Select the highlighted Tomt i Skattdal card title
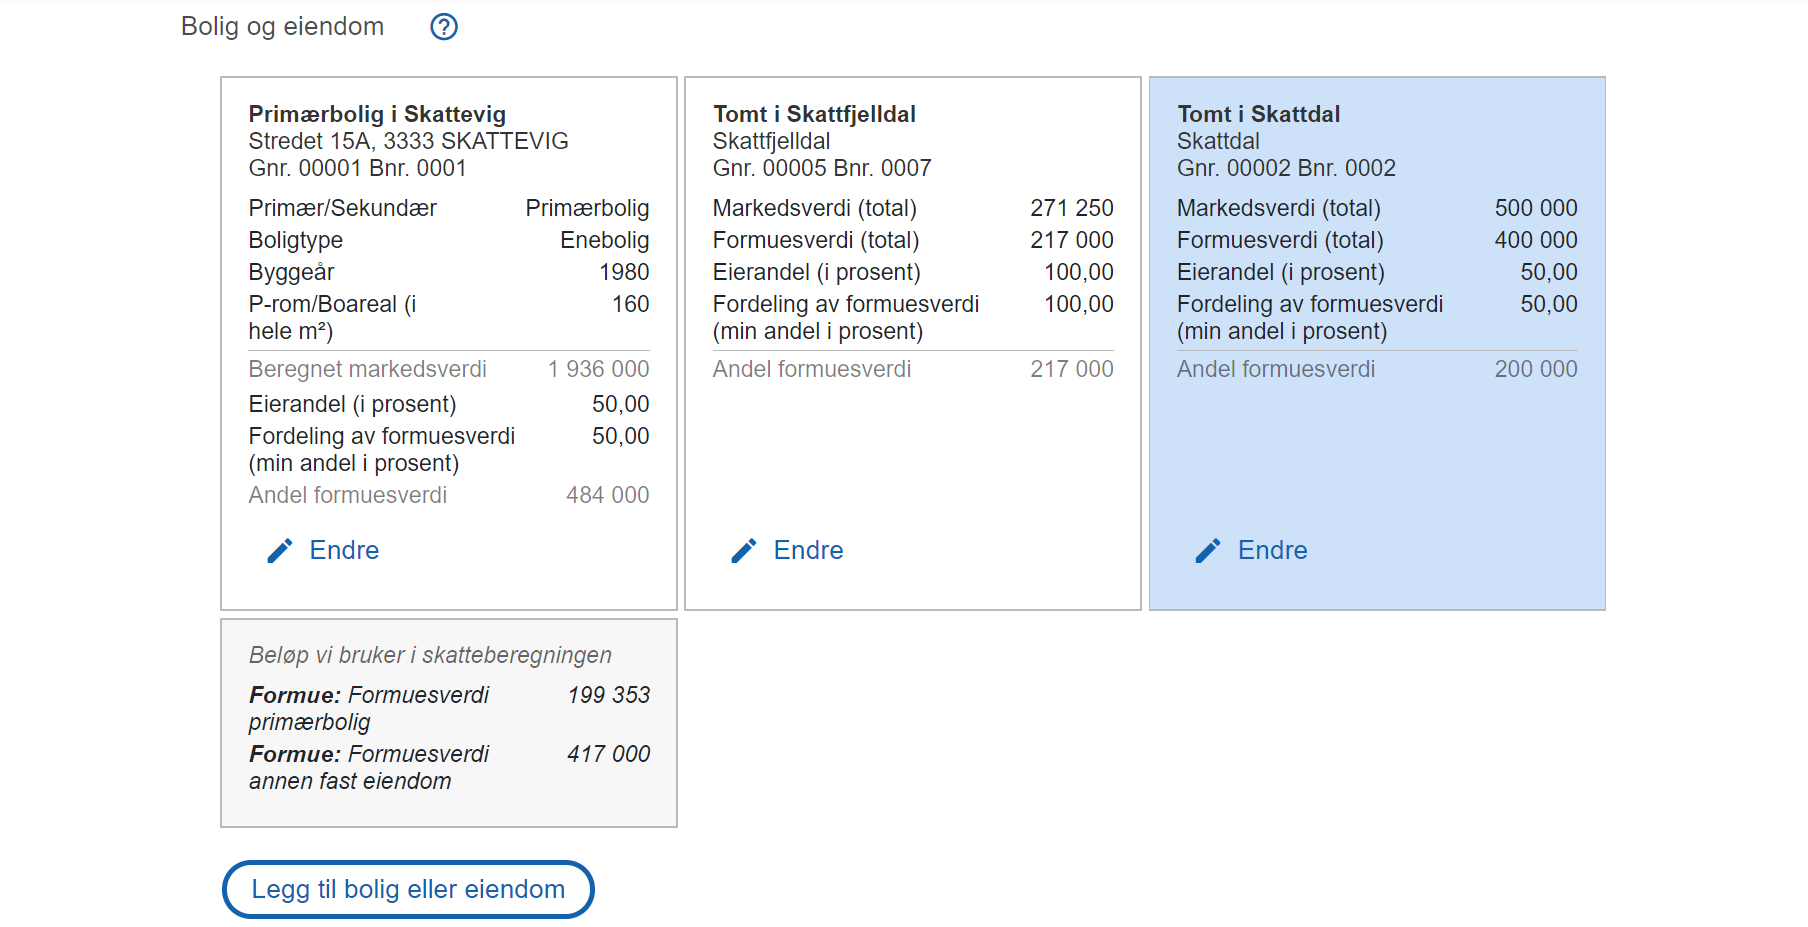The width and height of the screenshot is (1808, 927). click(x=1258, y=114)
